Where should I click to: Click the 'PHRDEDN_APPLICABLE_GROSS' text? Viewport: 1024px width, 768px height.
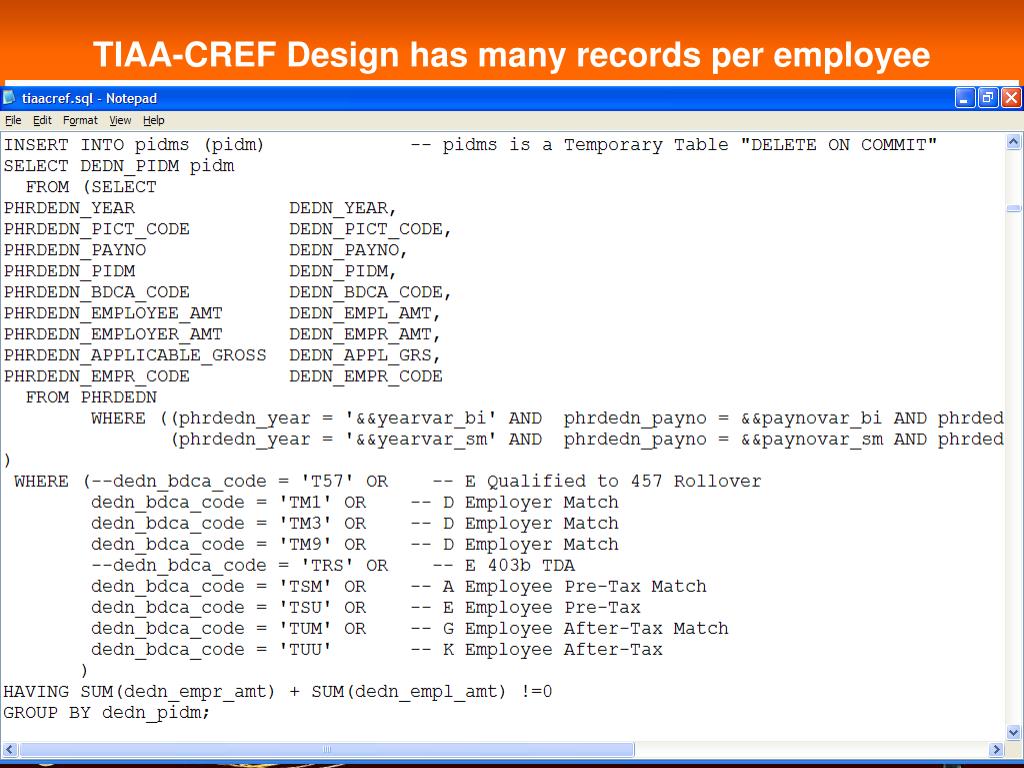[135, 355]
